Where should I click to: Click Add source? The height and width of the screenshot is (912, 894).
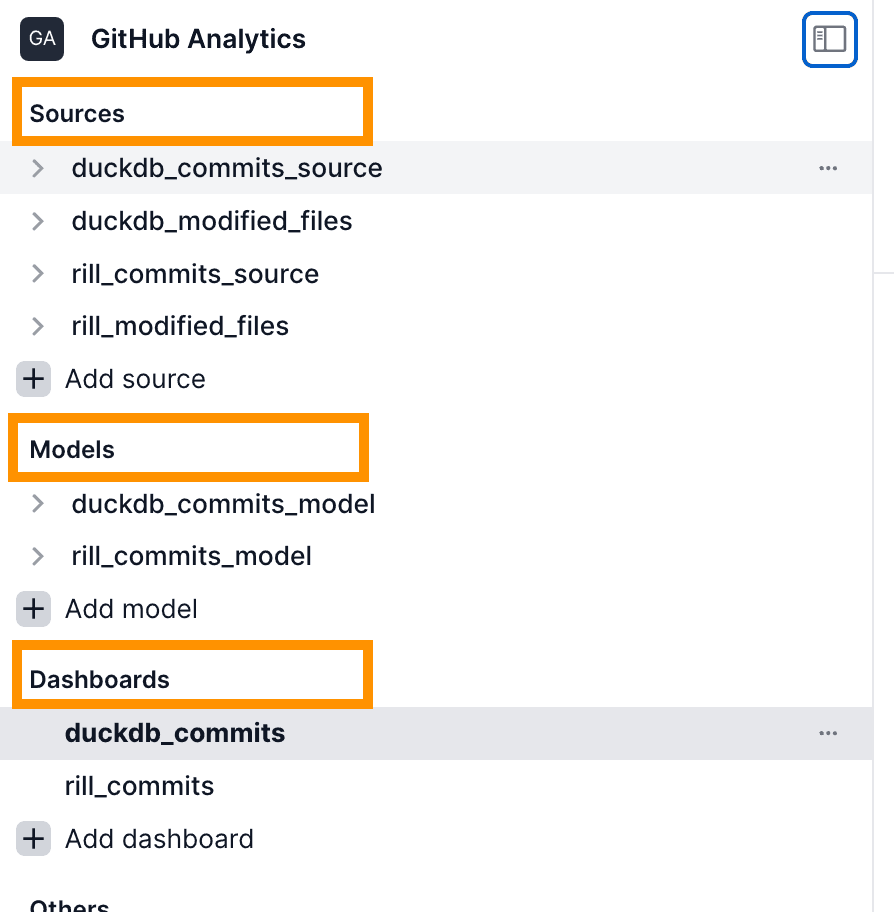(x=135, y=379)
